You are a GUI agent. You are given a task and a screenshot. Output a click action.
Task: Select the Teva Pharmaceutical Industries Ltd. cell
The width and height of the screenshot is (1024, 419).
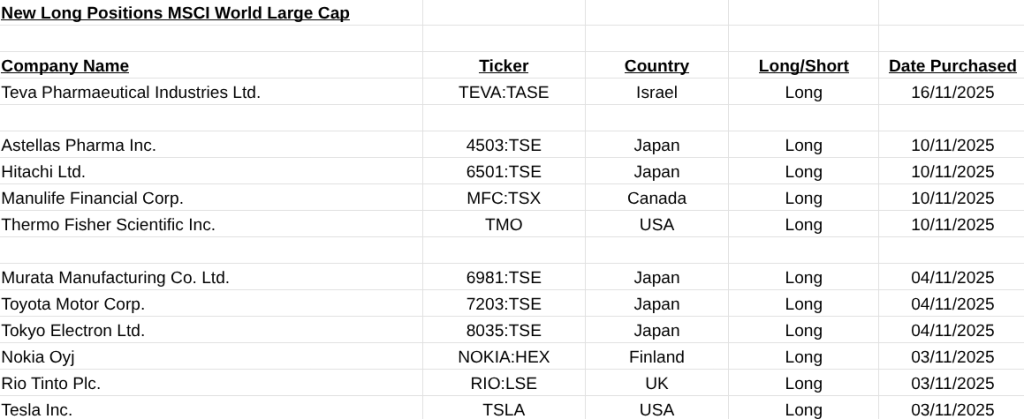coord(131,92)
